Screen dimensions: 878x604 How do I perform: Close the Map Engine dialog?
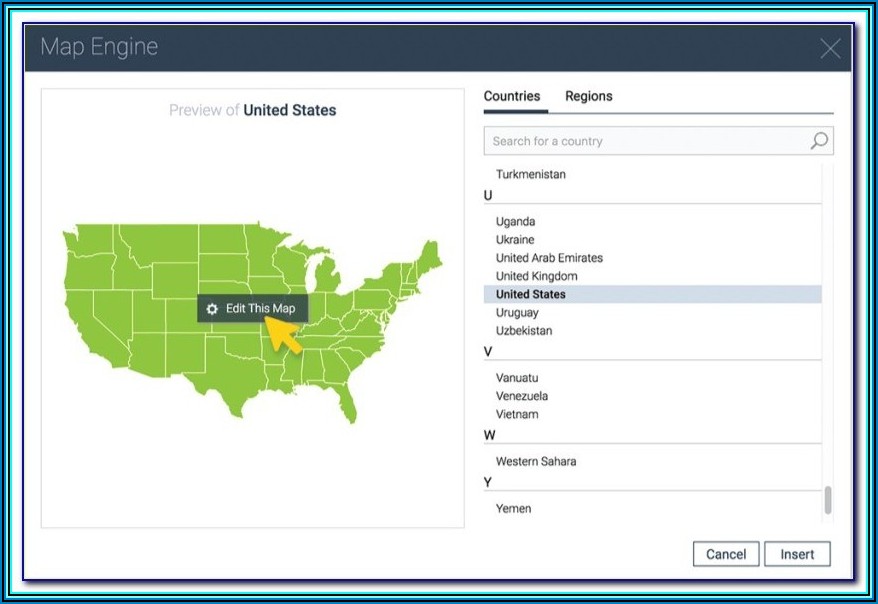pyautogui.click(x=830, y=48)
